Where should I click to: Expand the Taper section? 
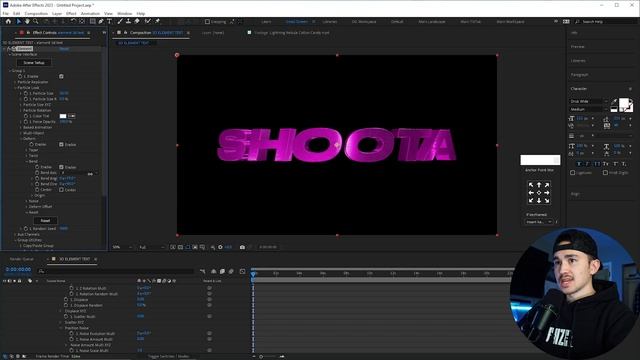pyautogui.click(x=27, y=150)
